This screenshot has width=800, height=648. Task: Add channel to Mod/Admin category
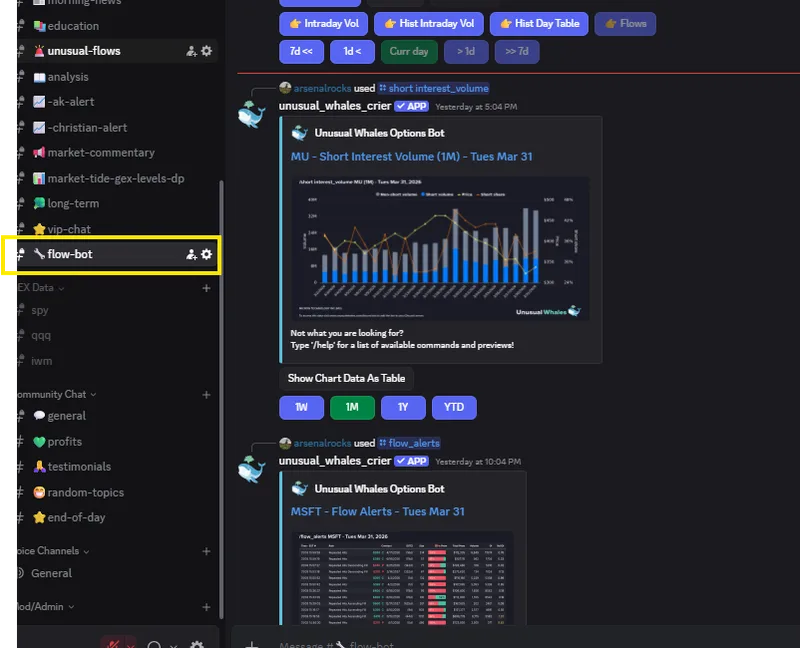coord(206,607)
